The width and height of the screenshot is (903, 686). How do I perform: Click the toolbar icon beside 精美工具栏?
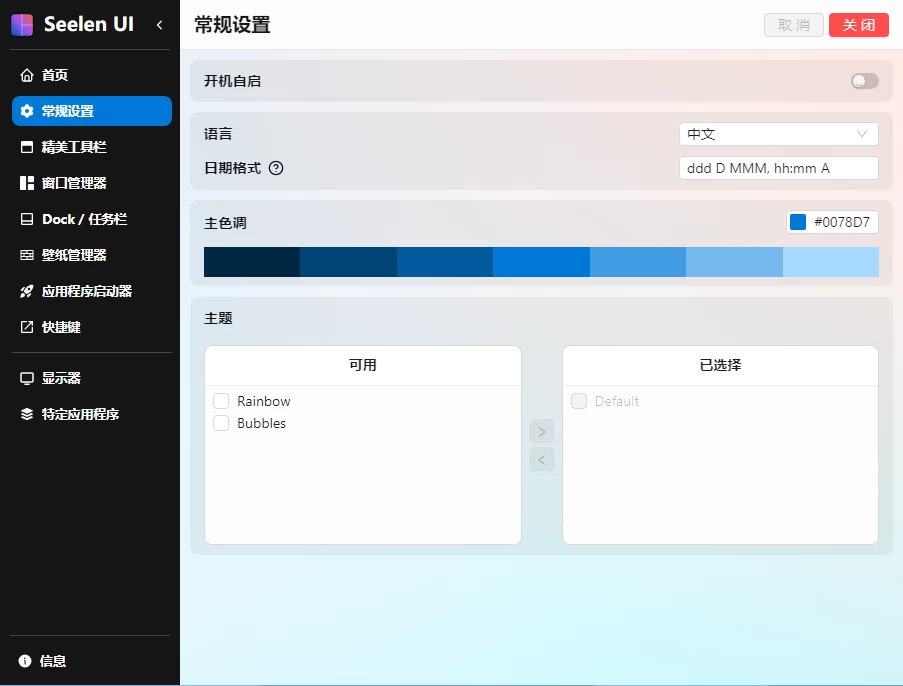[x=27, y=147]
